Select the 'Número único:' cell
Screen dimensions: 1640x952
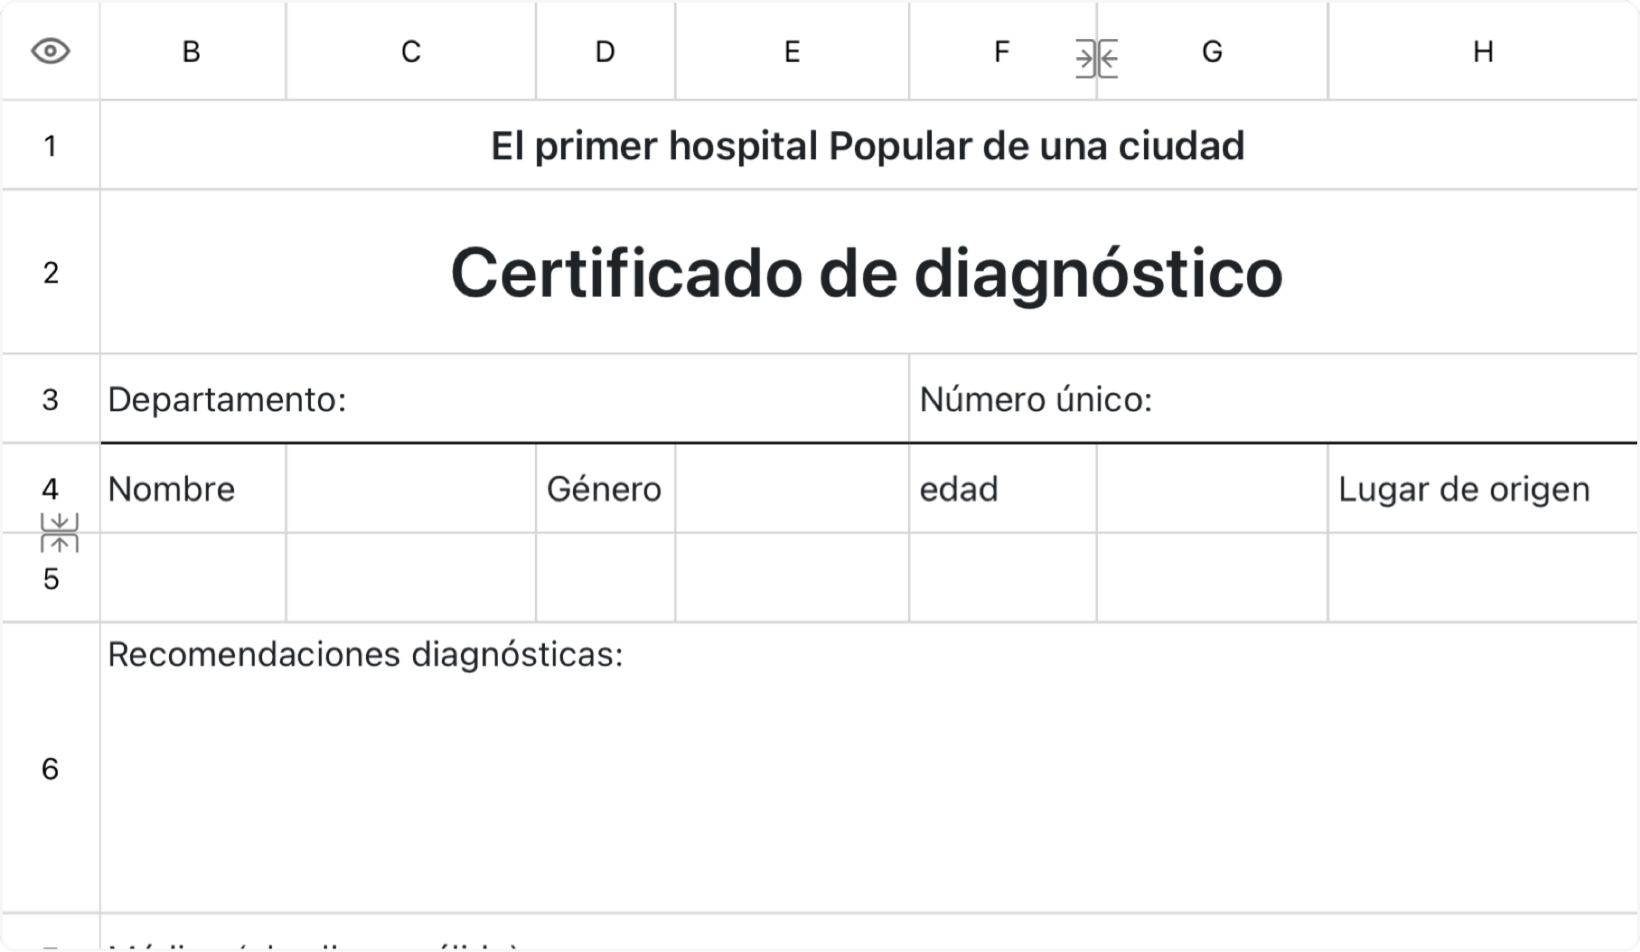coord(1274,399)
